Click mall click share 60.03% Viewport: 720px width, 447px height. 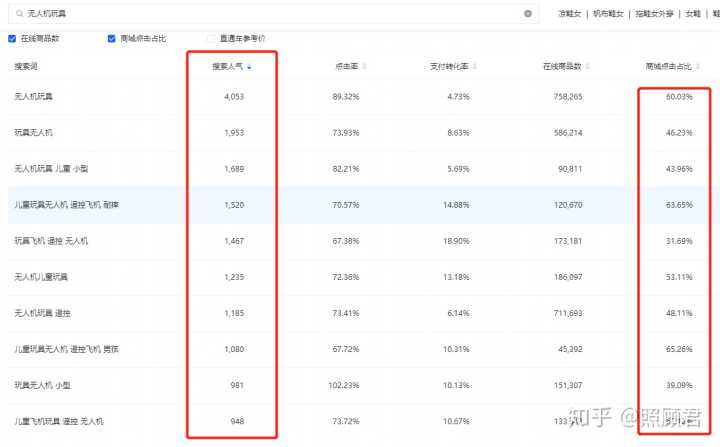(679, 96)
